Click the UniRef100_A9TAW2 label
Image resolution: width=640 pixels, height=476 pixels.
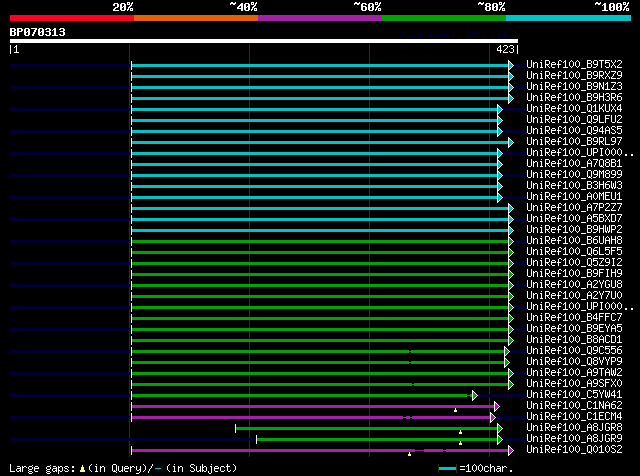574,373
